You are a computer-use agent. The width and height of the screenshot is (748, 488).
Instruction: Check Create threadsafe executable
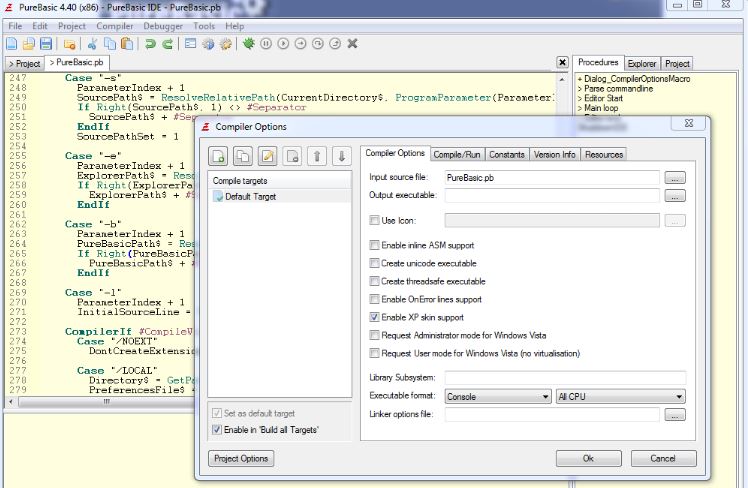click(x=374, y=281)
